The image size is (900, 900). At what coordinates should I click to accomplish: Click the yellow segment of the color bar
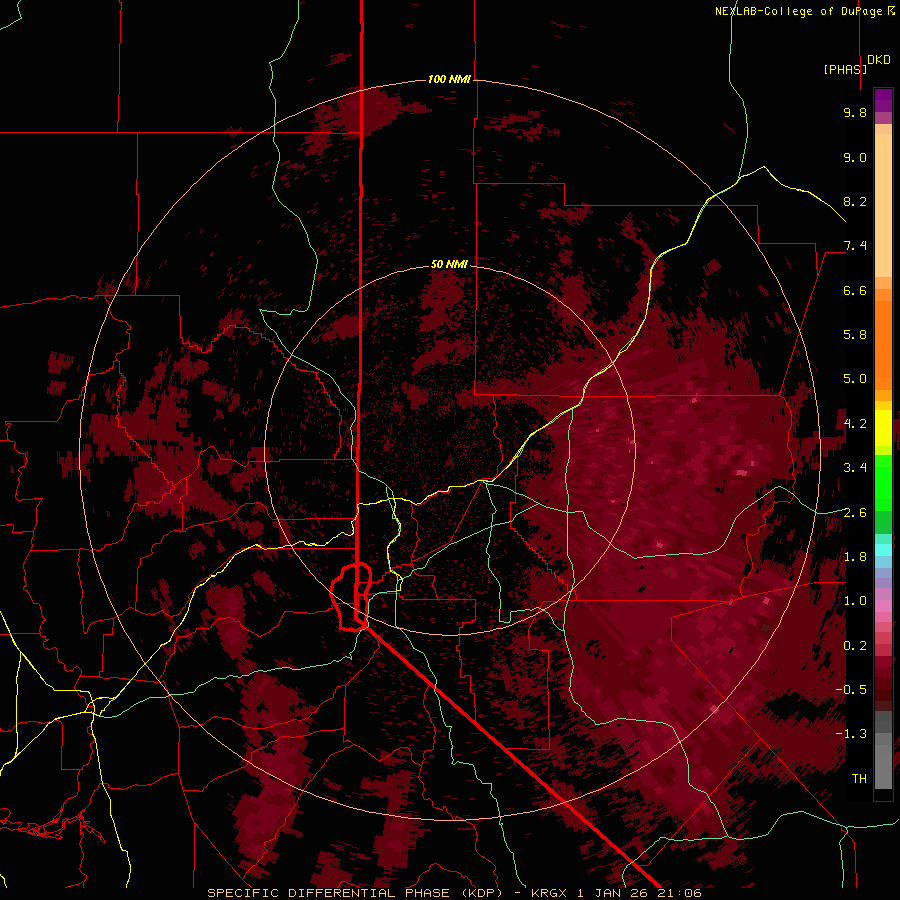pyautogui.click(x=883, y=428)
